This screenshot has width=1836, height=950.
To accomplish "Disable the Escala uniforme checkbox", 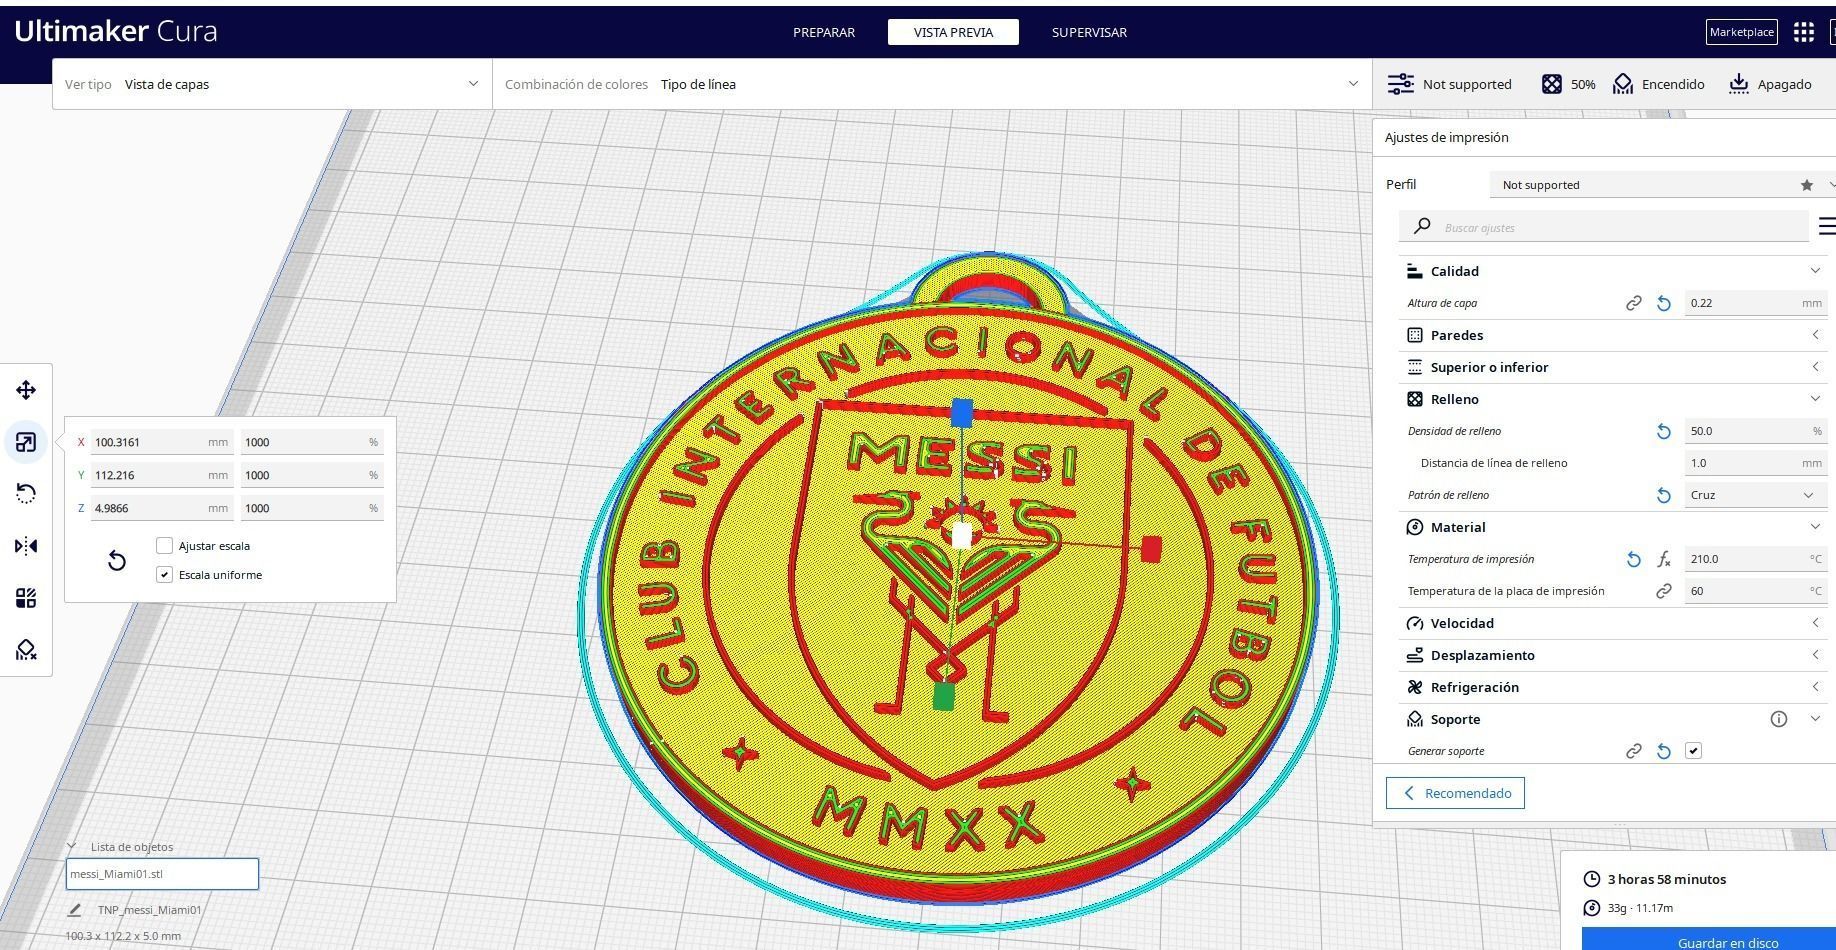I will coord(165,575).
